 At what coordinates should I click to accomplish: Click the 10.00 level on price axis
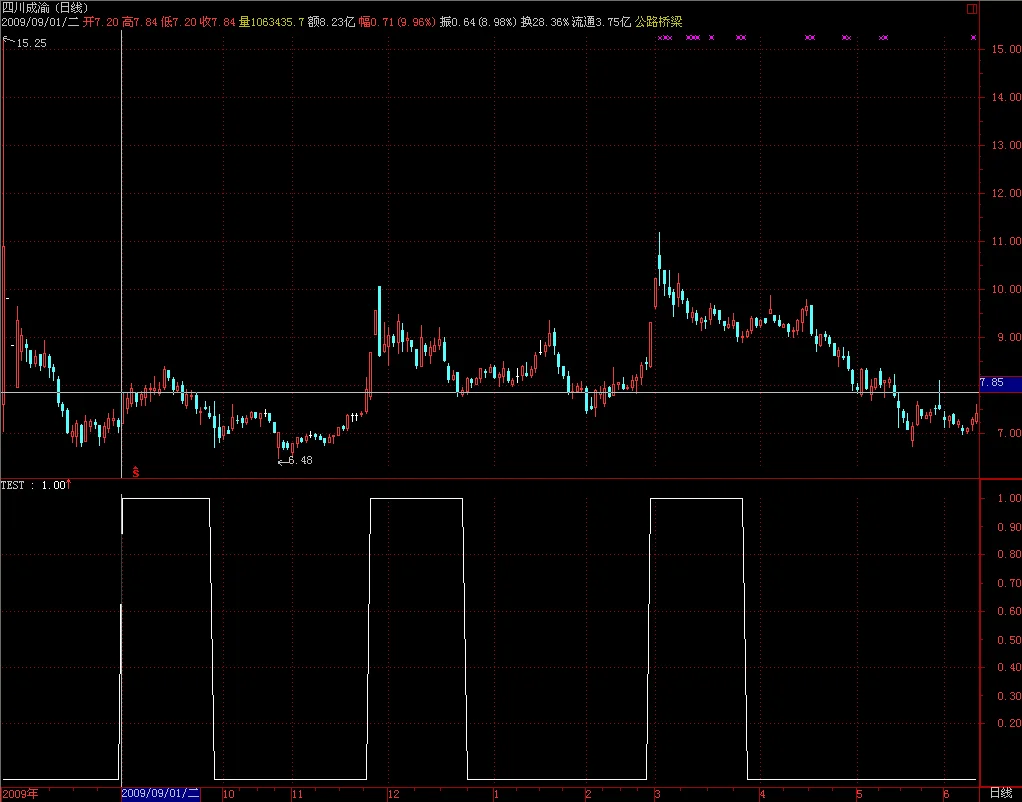click(x=1006, y=290)
